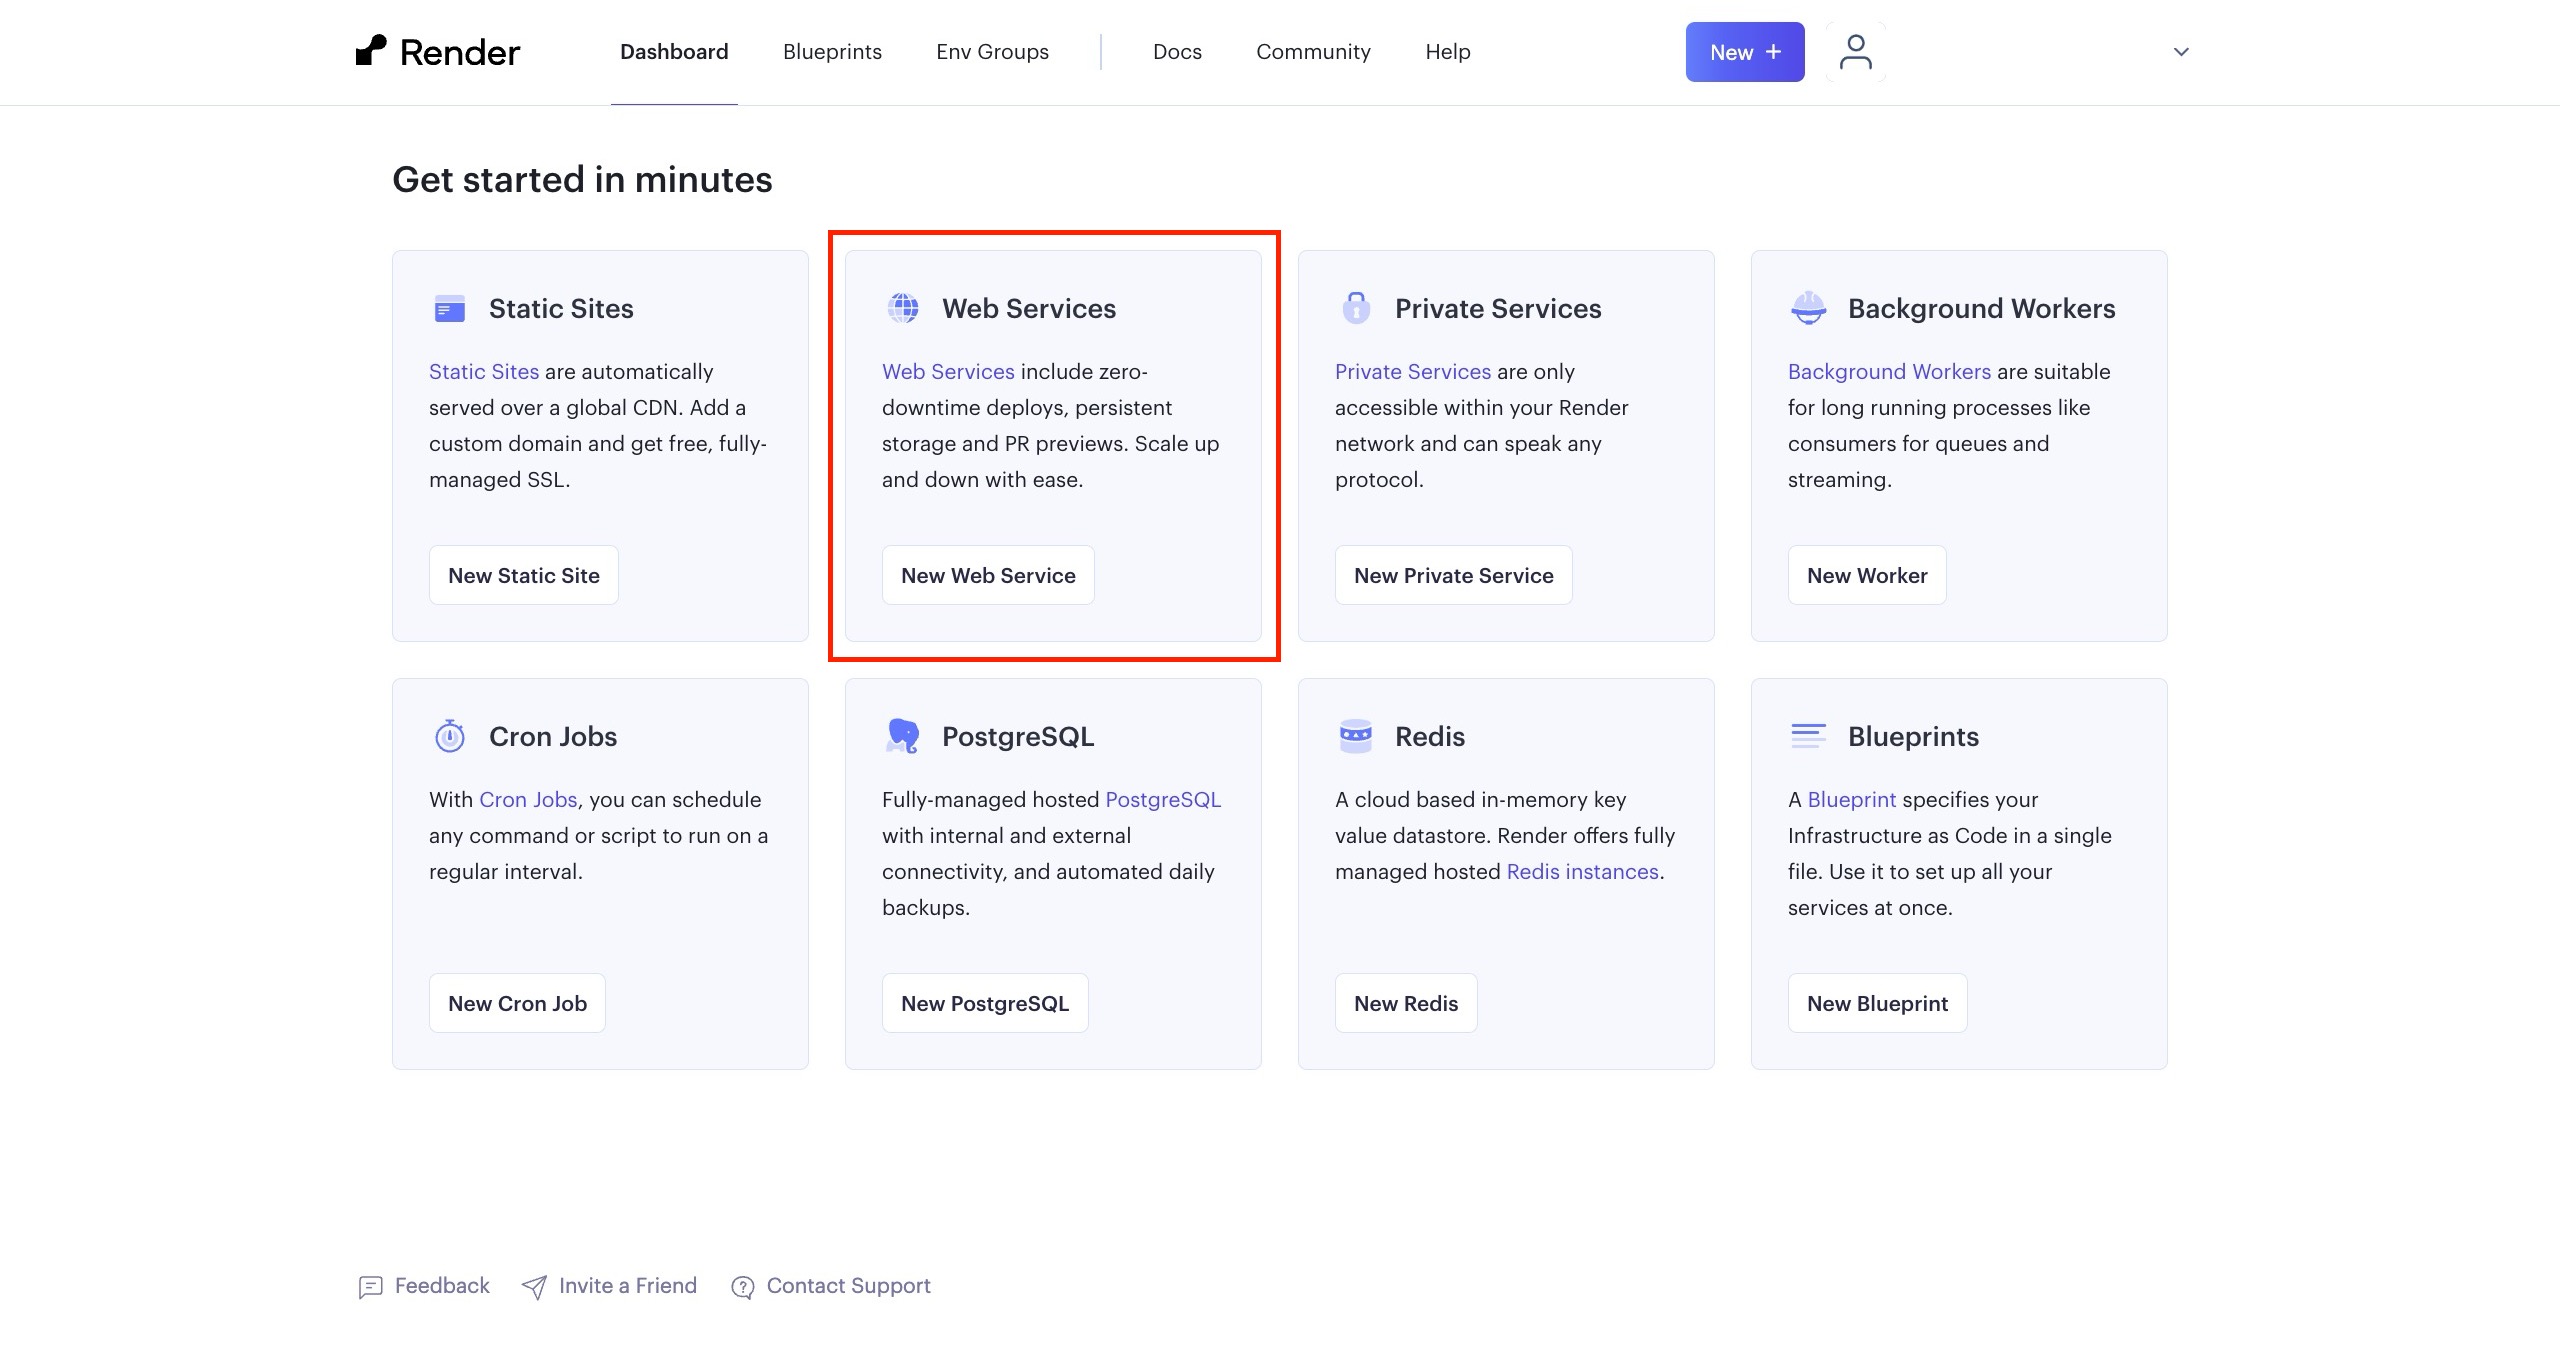Click the New Static Site button
Image resolution: width=2560 pixels, height=1351 pixels.
[x=524, y=575]
